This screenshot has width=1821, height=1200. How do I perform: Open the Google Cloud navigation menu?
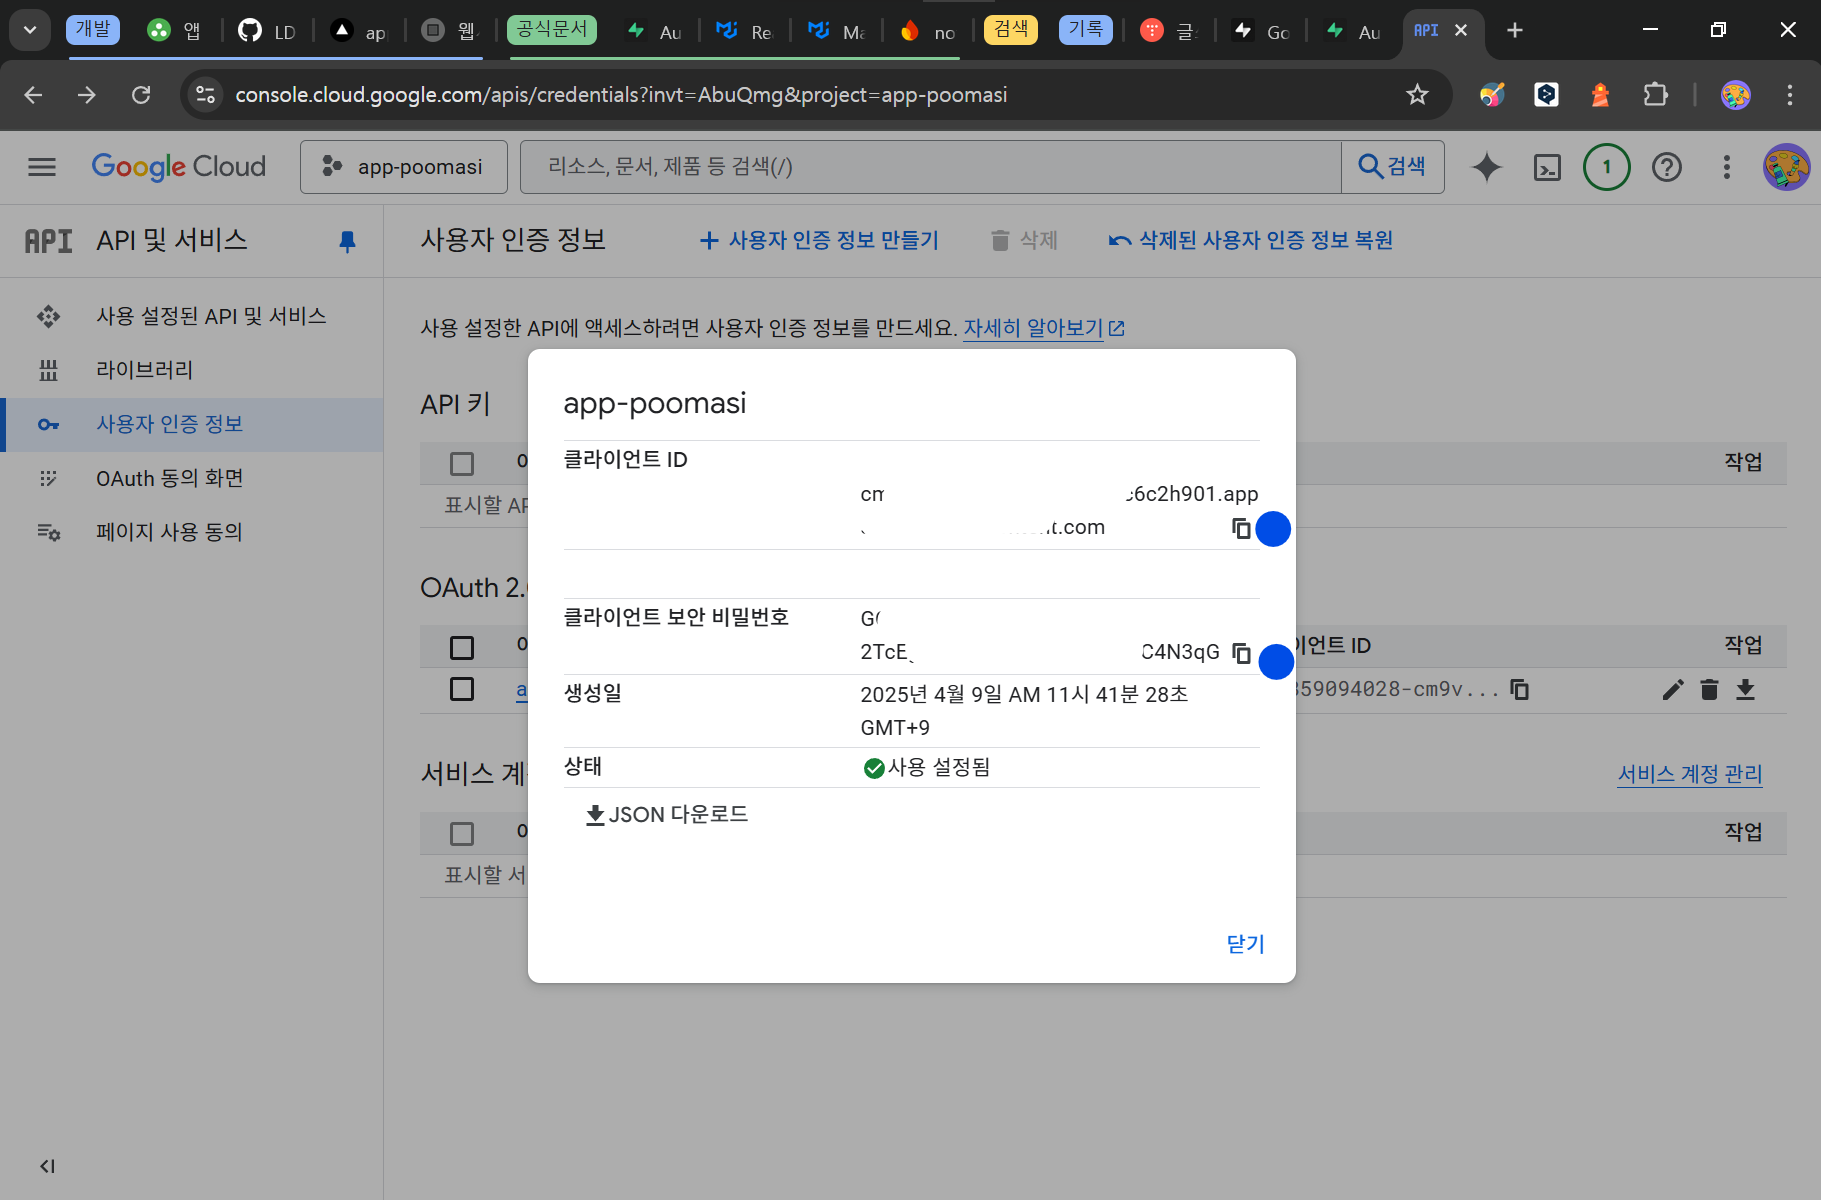pos(42,167)
